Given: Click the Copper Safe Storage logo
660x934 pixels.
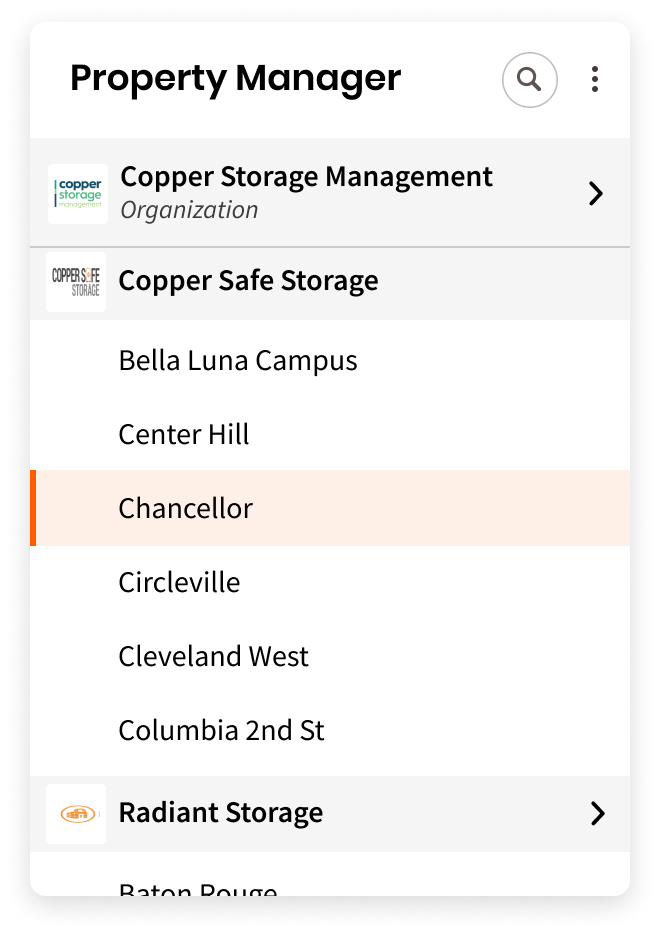Looking at the screenshot, I should pyautogui.click(x=76, y=281).
